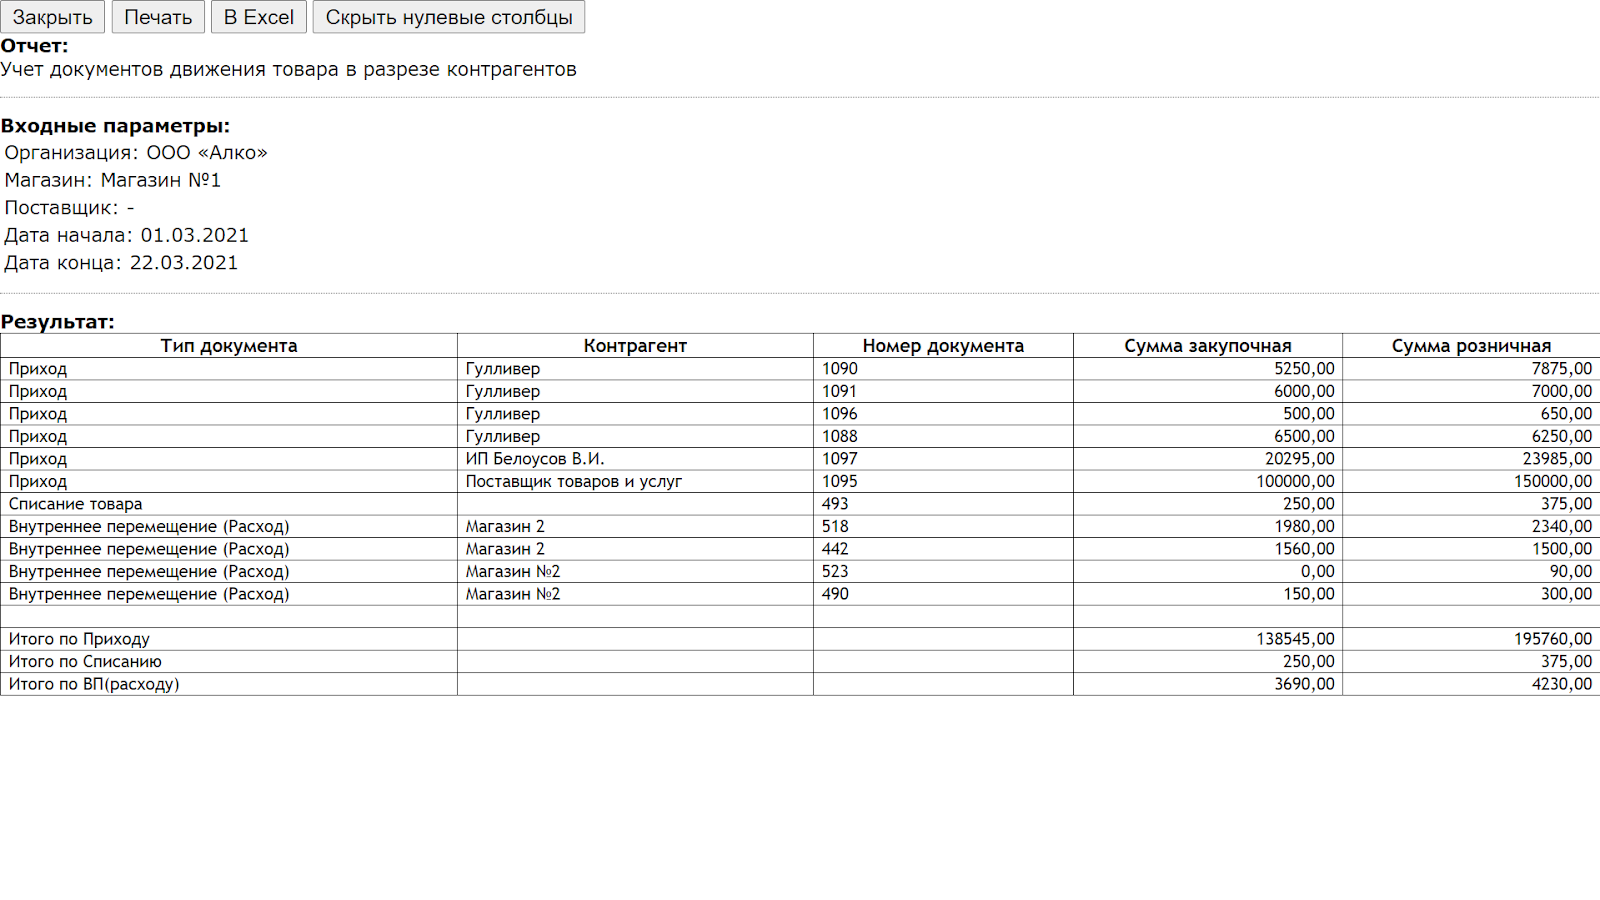This screenshot has width=1600, height=900.
Task: Select Поставщик товаров и услуг cell
Action: pos(573,481)
